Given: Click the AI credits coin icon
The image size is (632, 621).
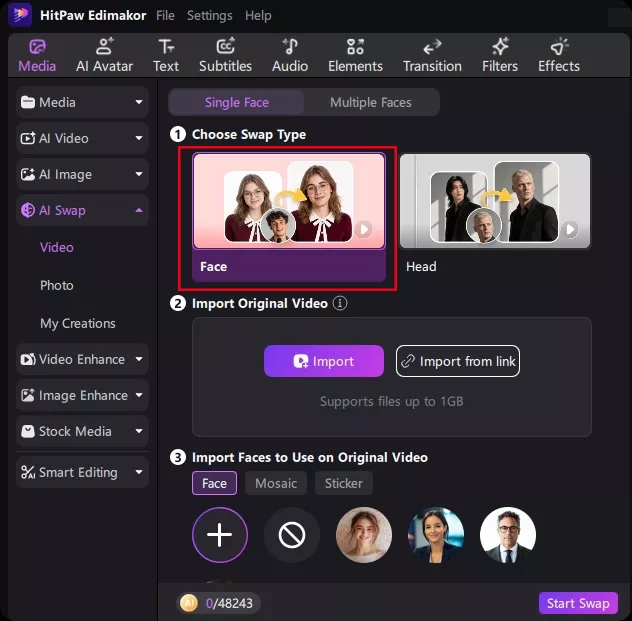Looking at the screenshot, I should point(189,603).
